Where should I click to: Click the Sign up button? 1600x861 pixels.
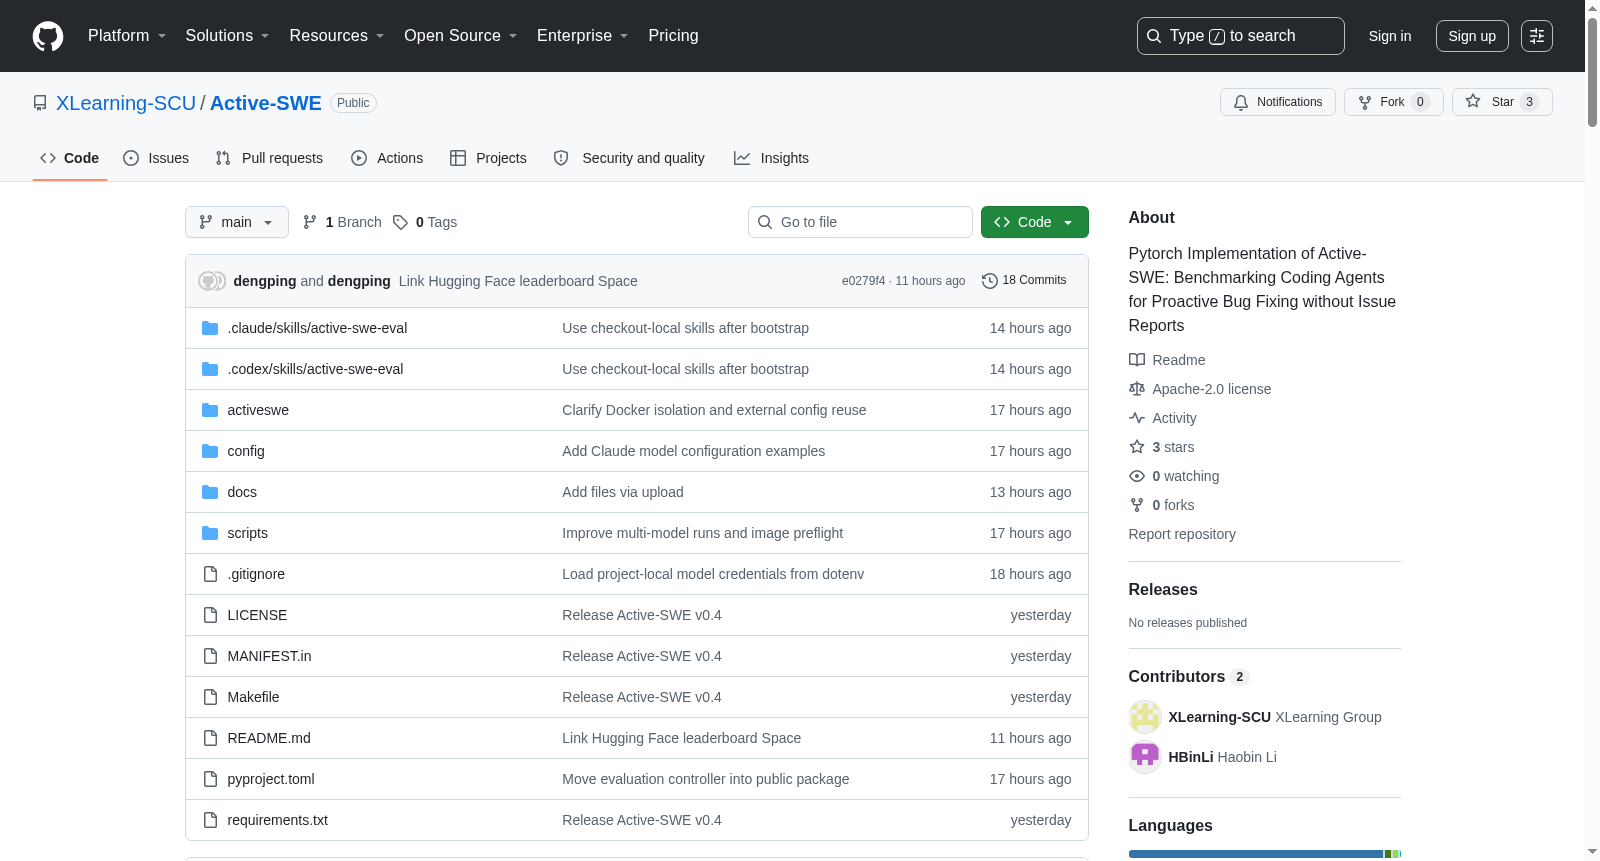[1472, 36]
